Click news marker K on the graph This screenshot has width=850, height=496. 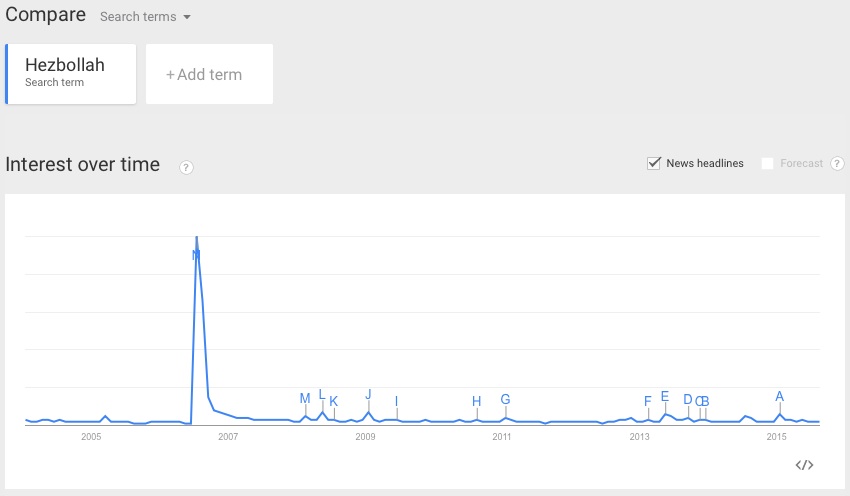coord(334,402)
